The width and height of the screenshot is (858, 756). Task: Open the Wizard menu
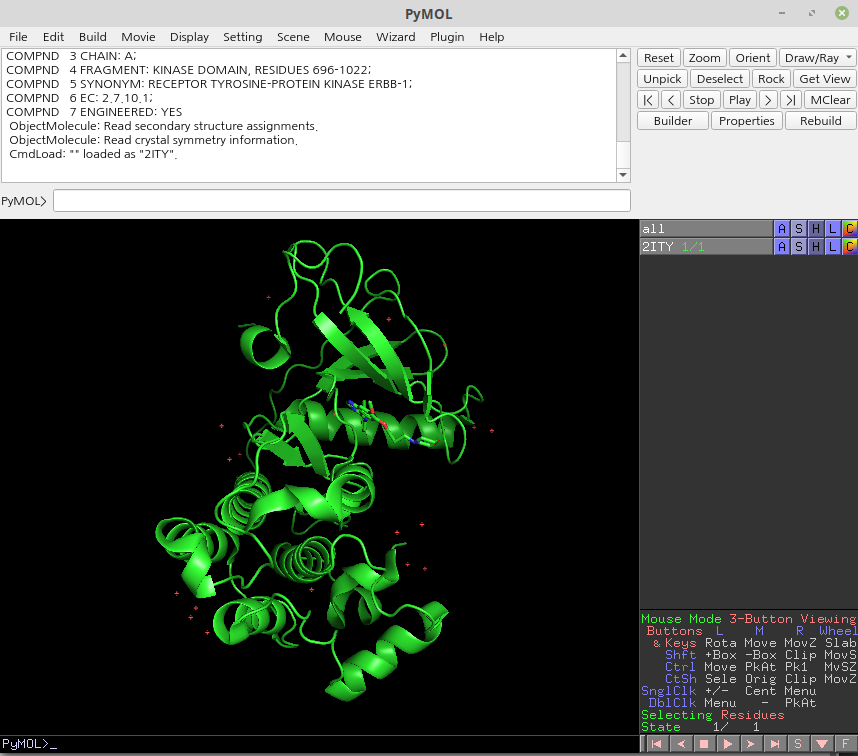(396, 37)
